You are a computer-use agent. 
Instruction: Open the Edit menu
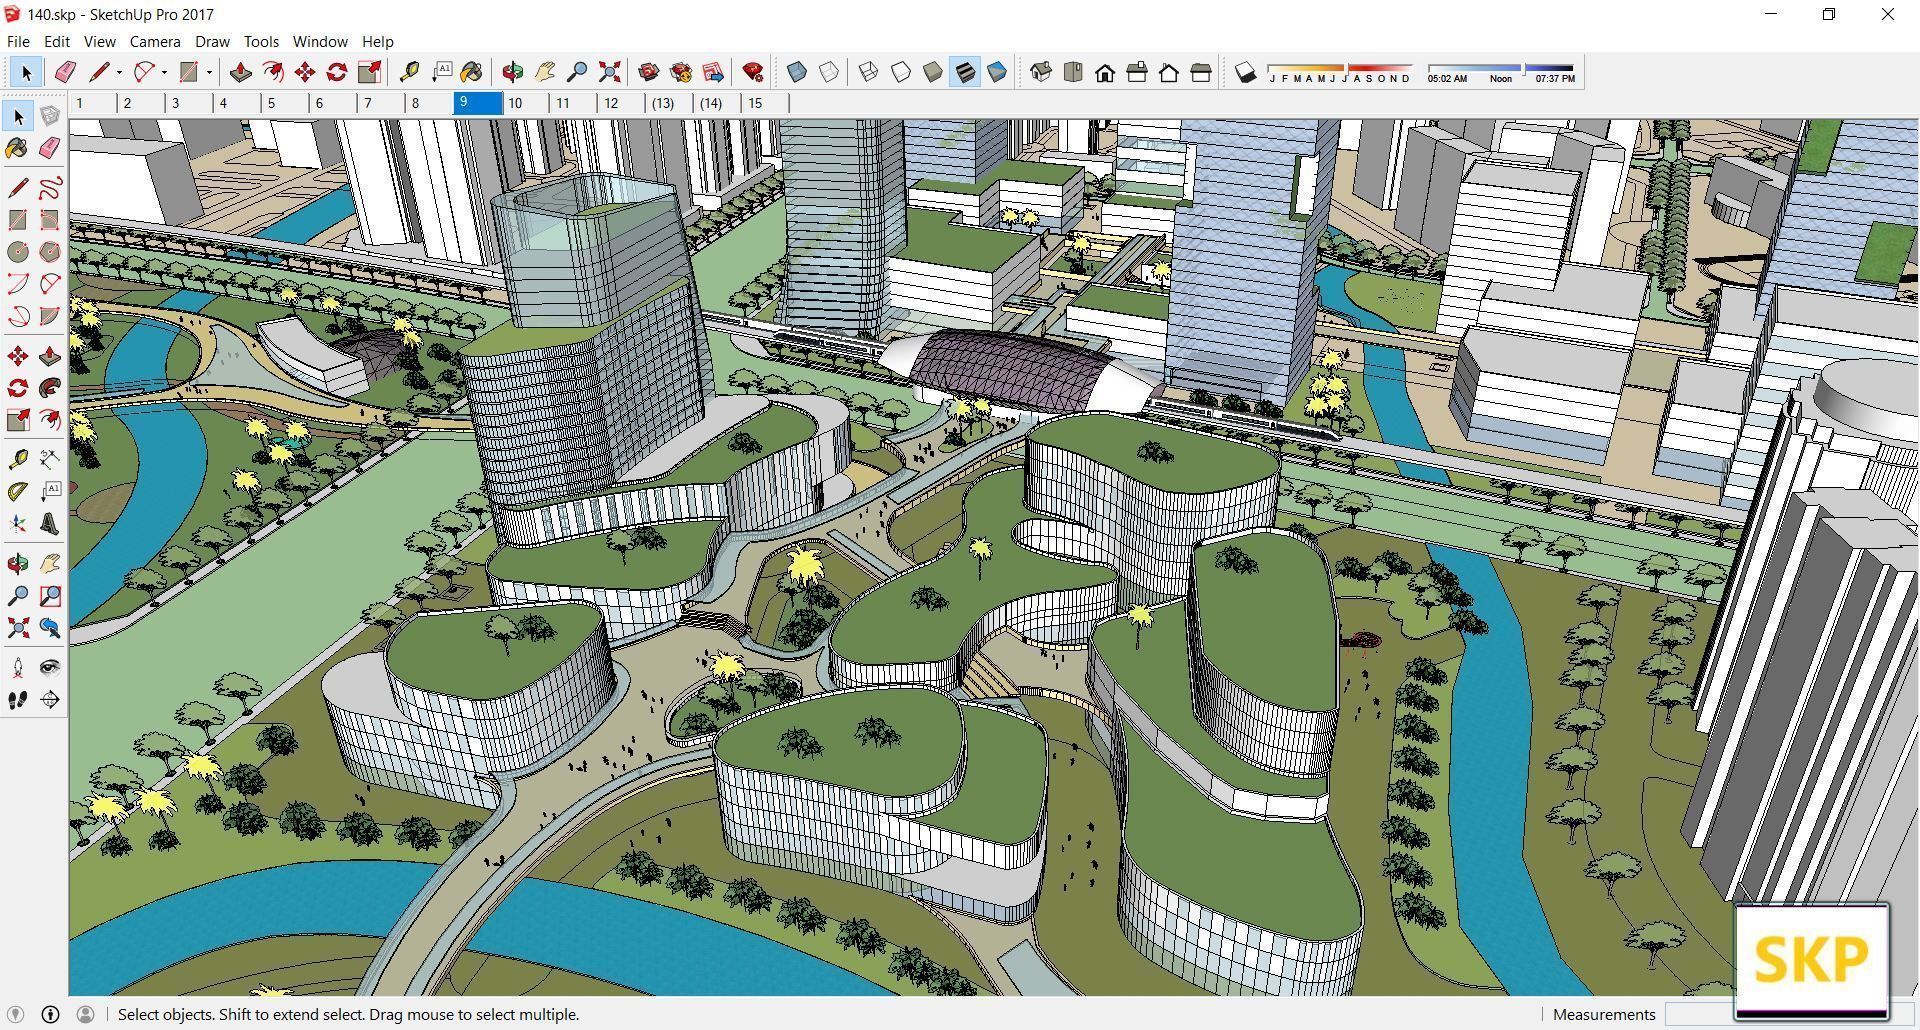click(56, 41)
